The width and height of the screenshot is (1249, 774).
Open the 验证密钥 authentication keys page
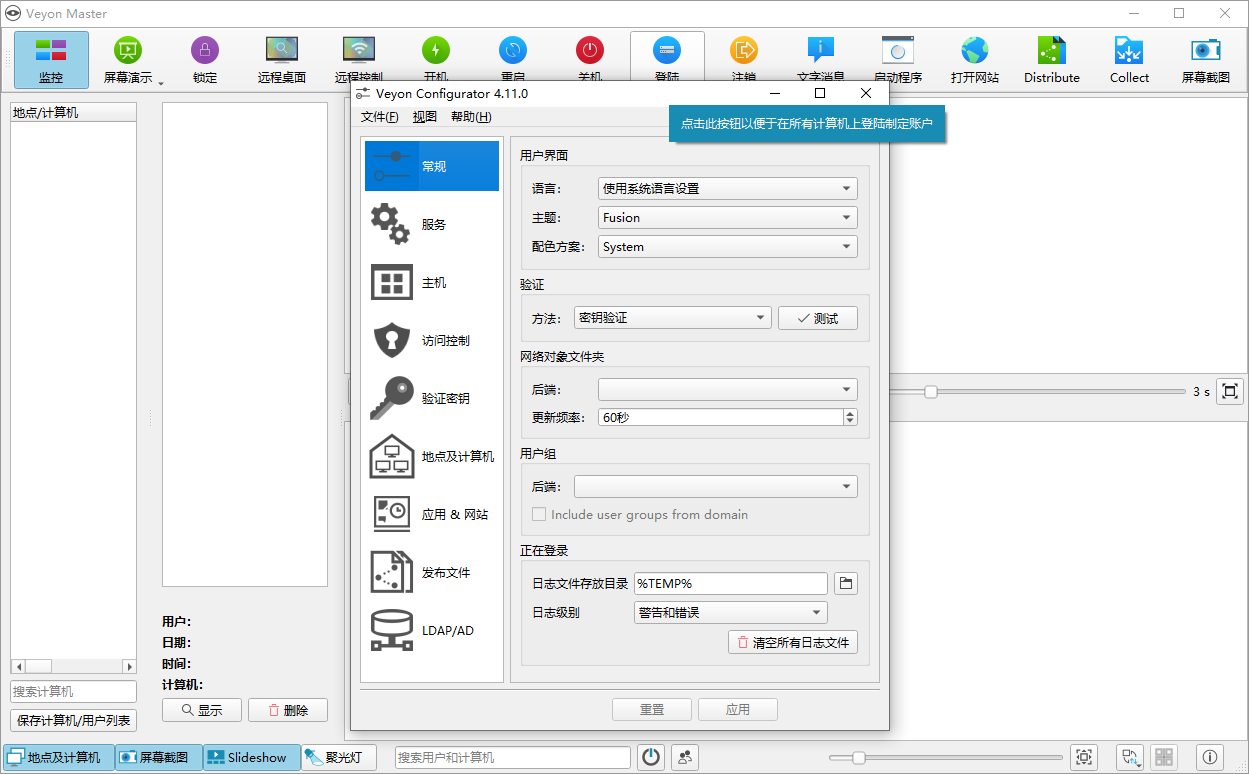coord(432,398)
